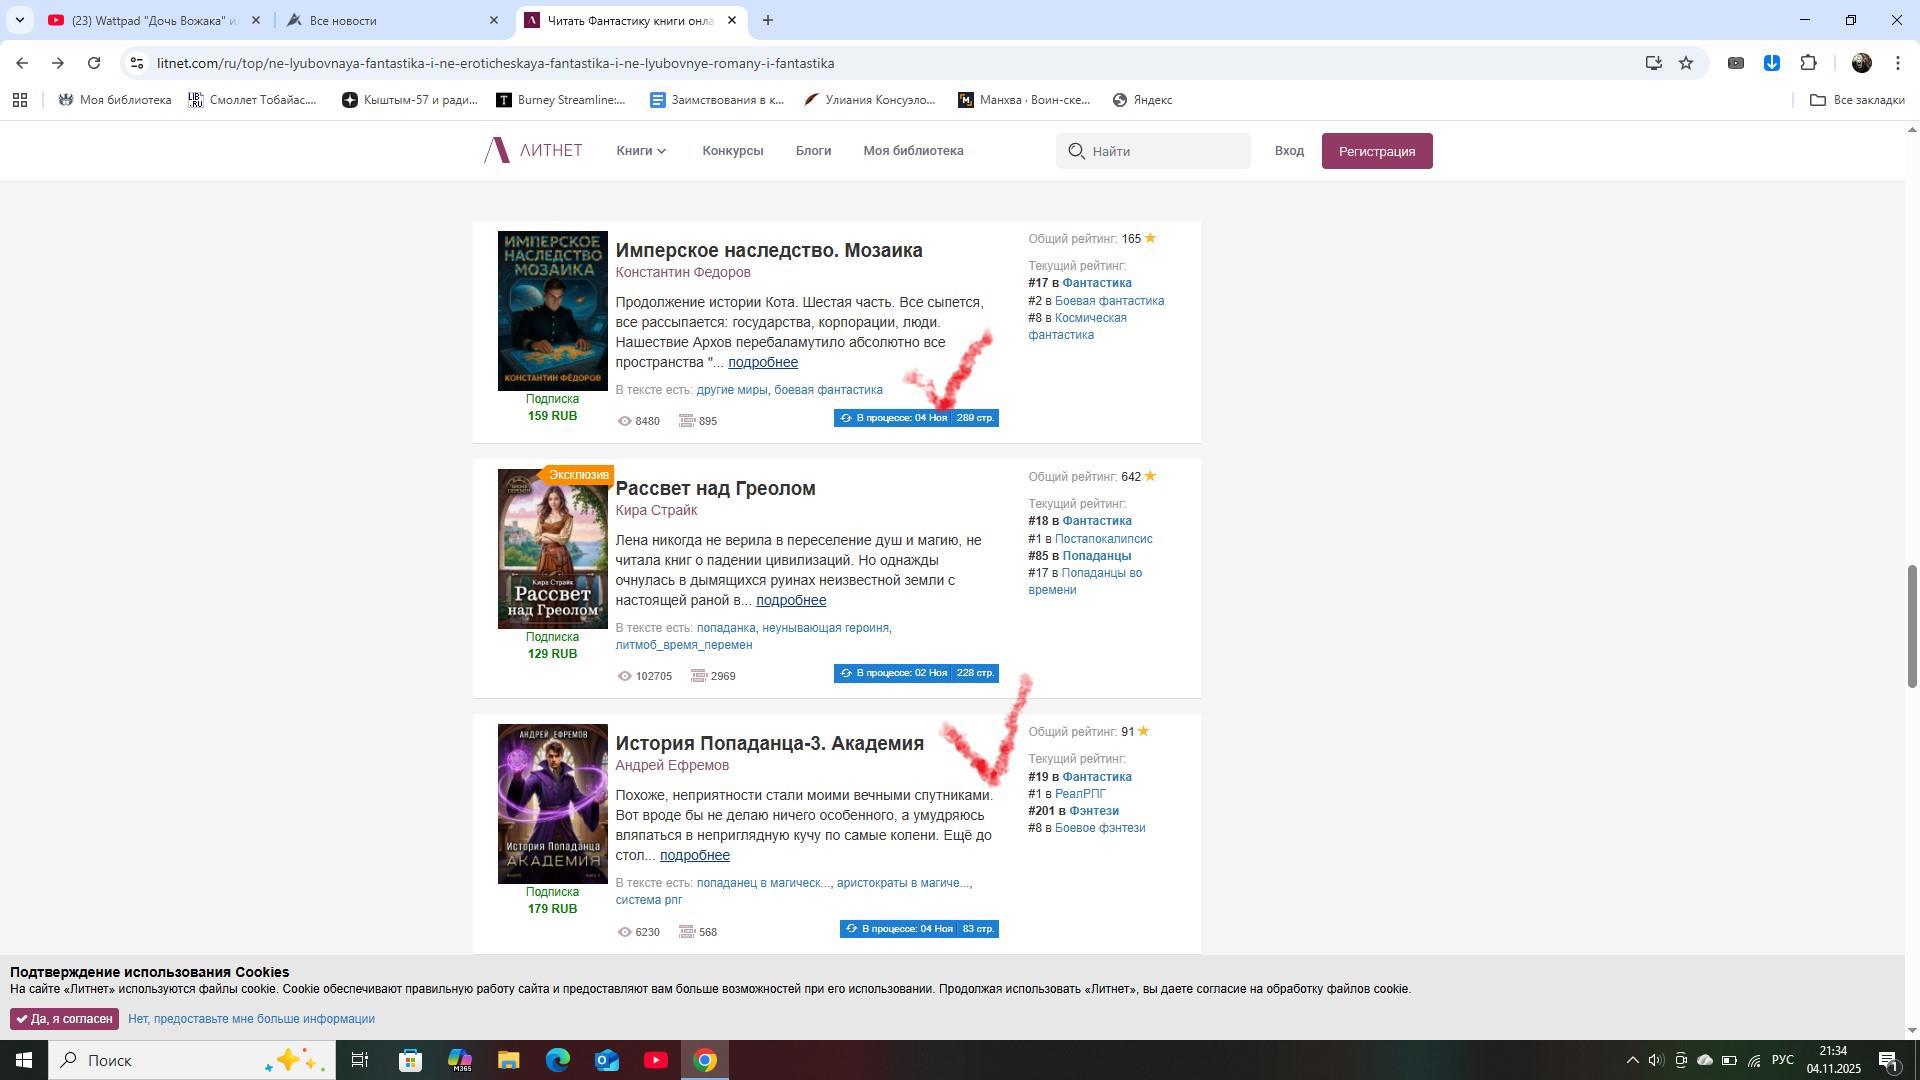Open YouTube app in taskbar
Screen dimensions: 1920x1080
tap(656, 1060)
